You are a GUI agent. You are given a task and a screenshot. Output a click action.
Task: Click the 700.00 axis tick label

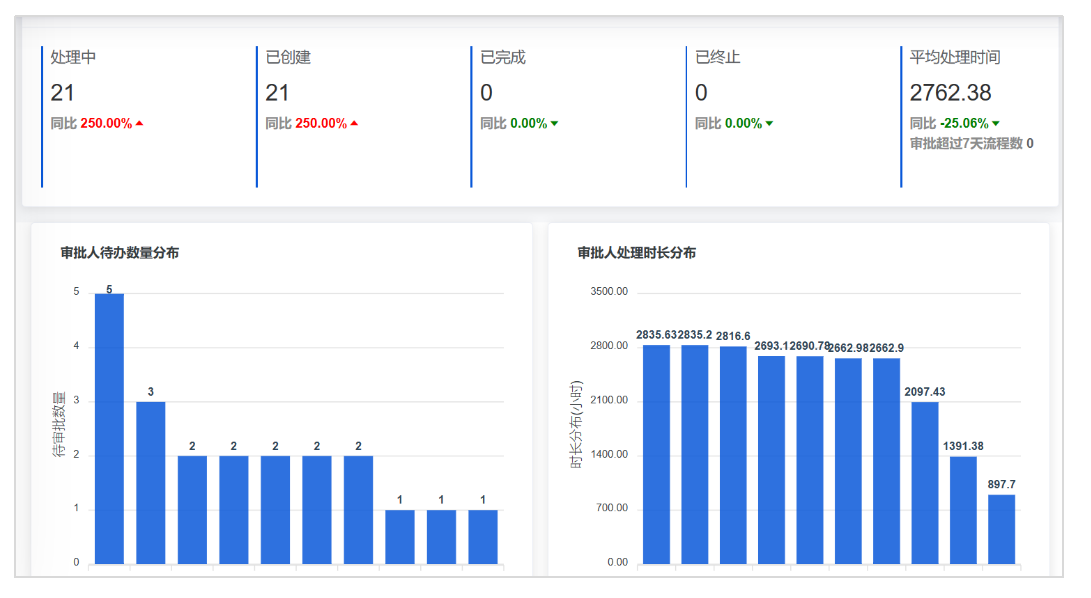tap(612, 508)
